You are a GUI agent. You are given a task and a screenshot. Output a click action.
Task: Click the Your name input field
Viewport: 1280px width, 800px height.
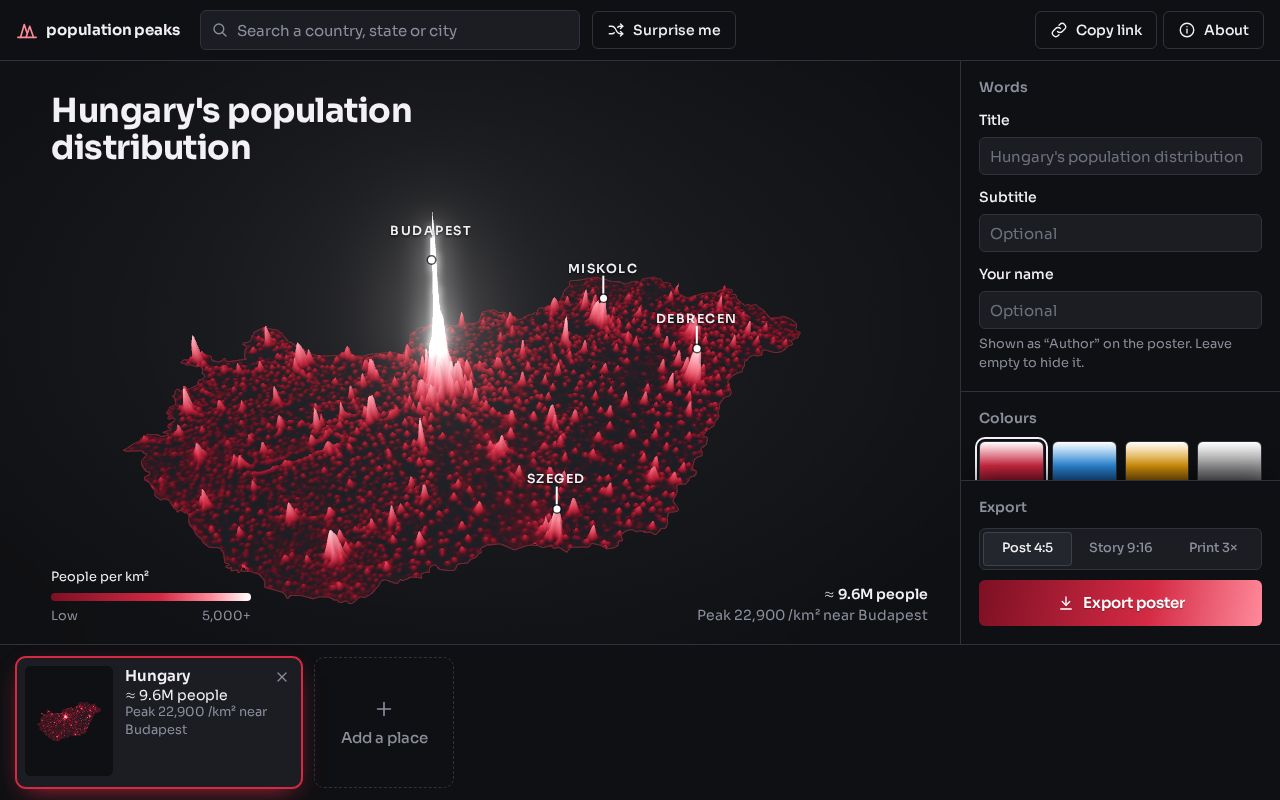tap(1120, 310)
